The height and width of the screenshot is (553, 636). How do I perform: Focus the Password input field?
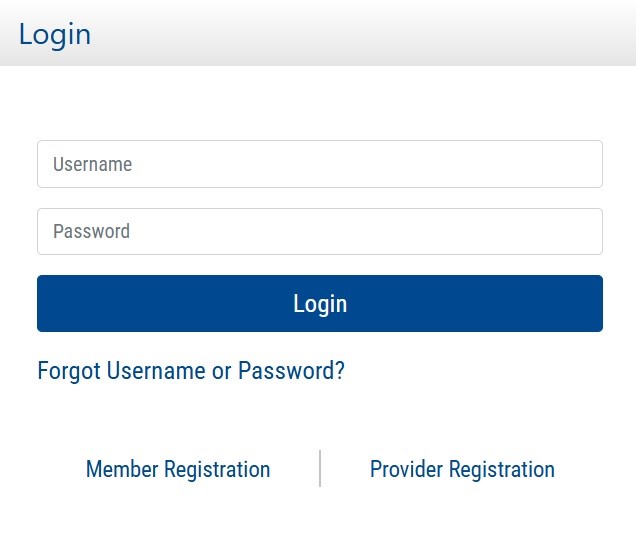(x=320, y=231)
